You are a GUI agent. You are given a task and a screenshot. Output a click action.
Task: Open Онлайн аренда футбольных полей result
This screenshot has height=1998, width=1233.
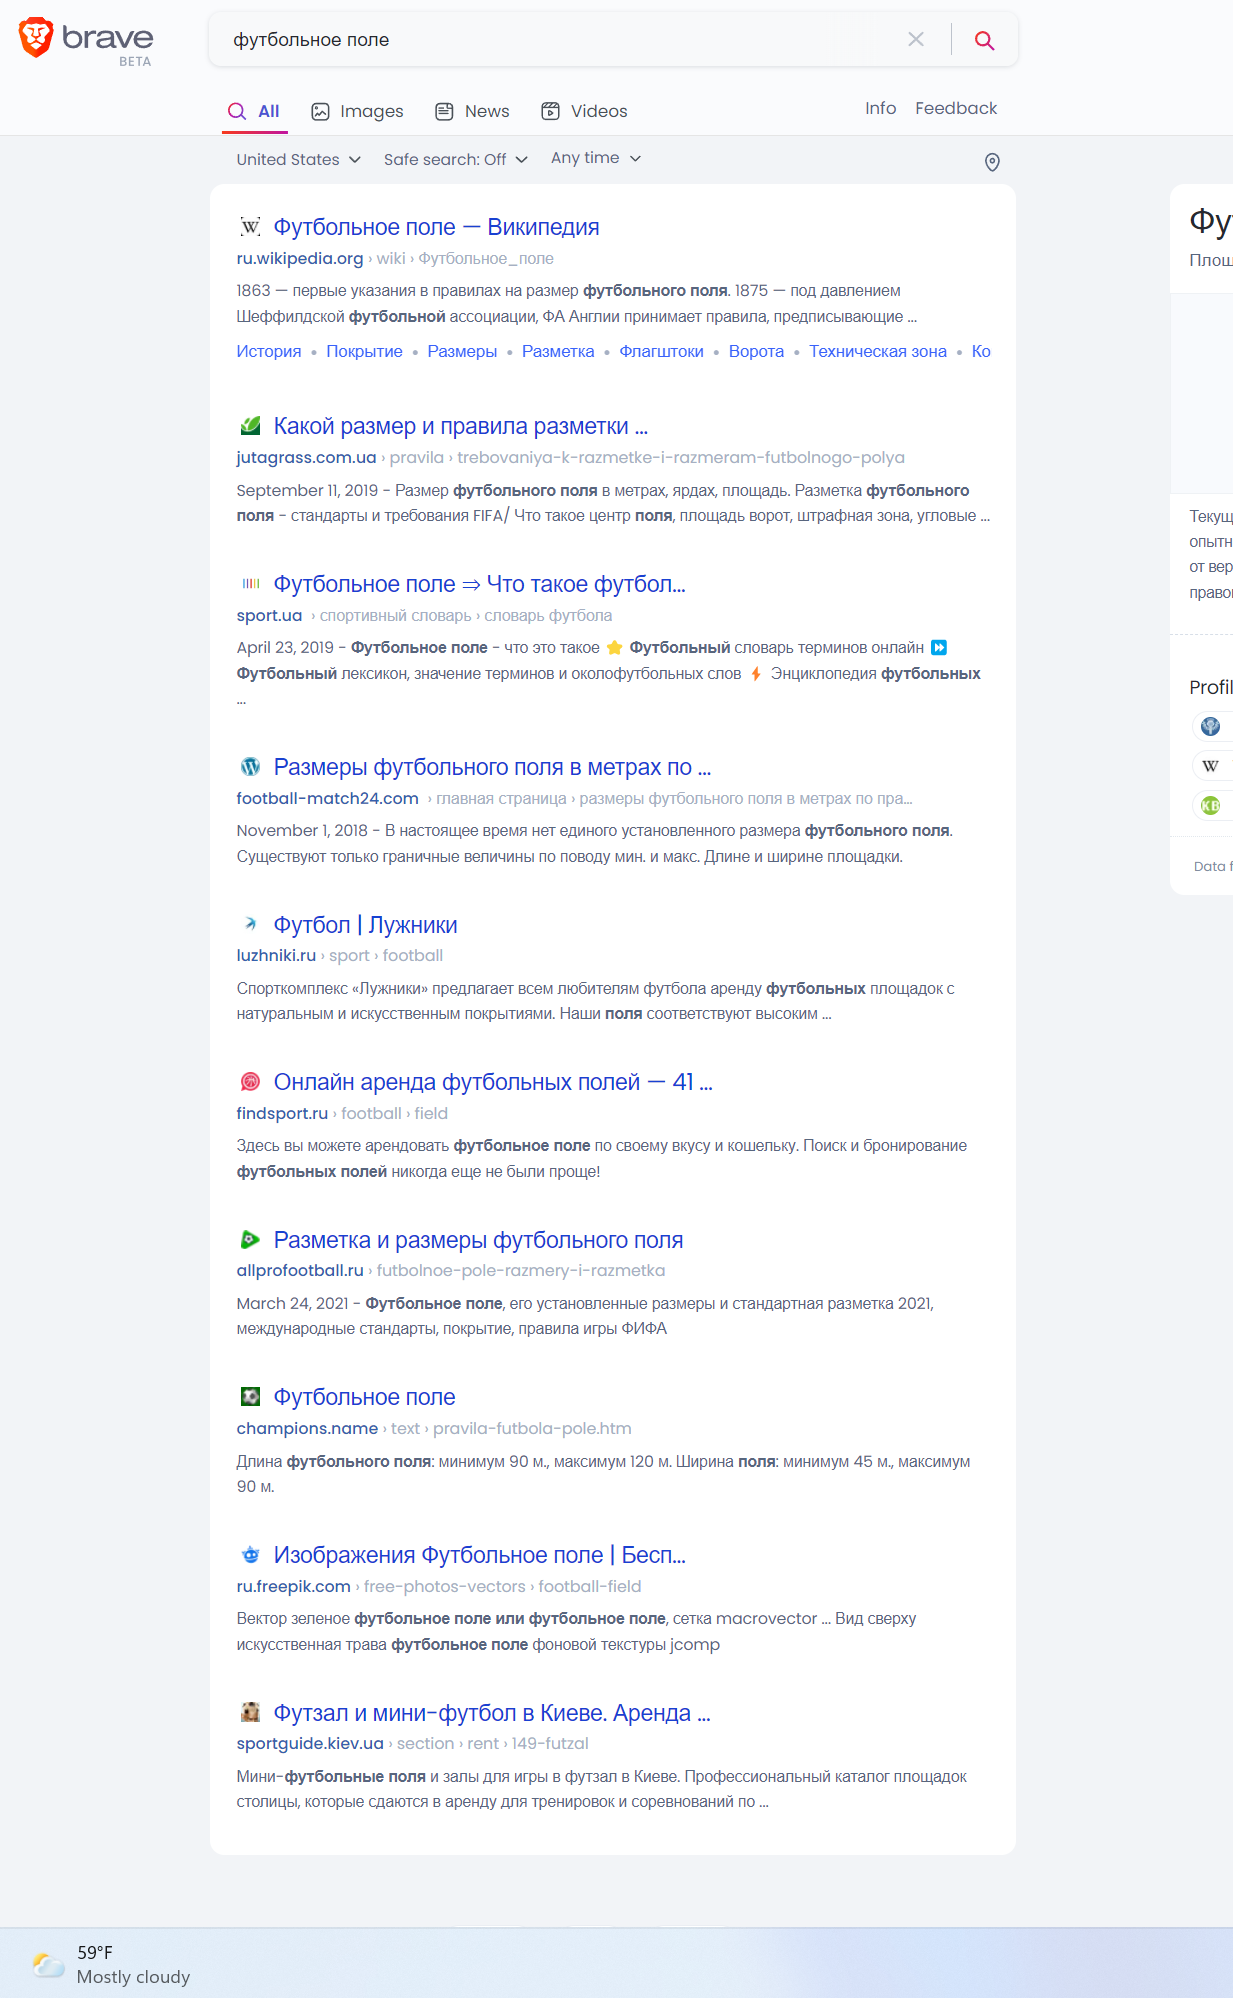tap(493, 1082)
